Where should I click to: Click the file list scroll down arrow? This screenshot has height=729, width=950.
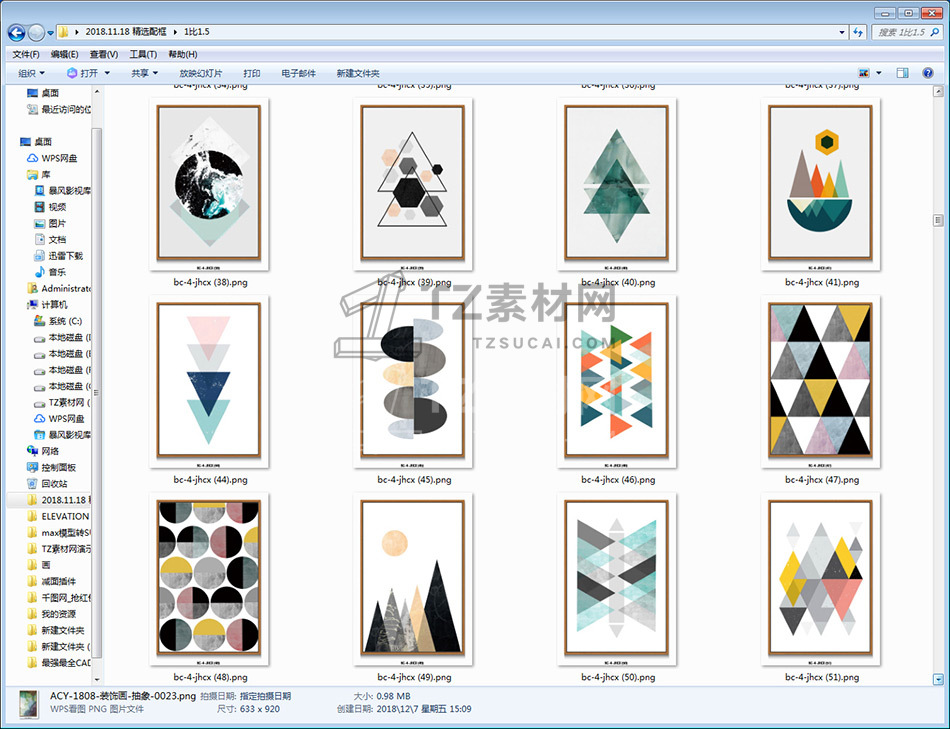click(938, 679)
